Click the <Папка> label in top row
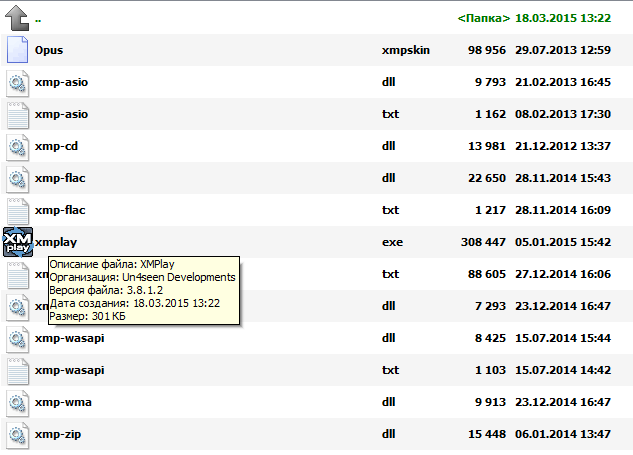The width and height of the screenshot is (633, 455). pyautogui.click(x=484, y=18)
